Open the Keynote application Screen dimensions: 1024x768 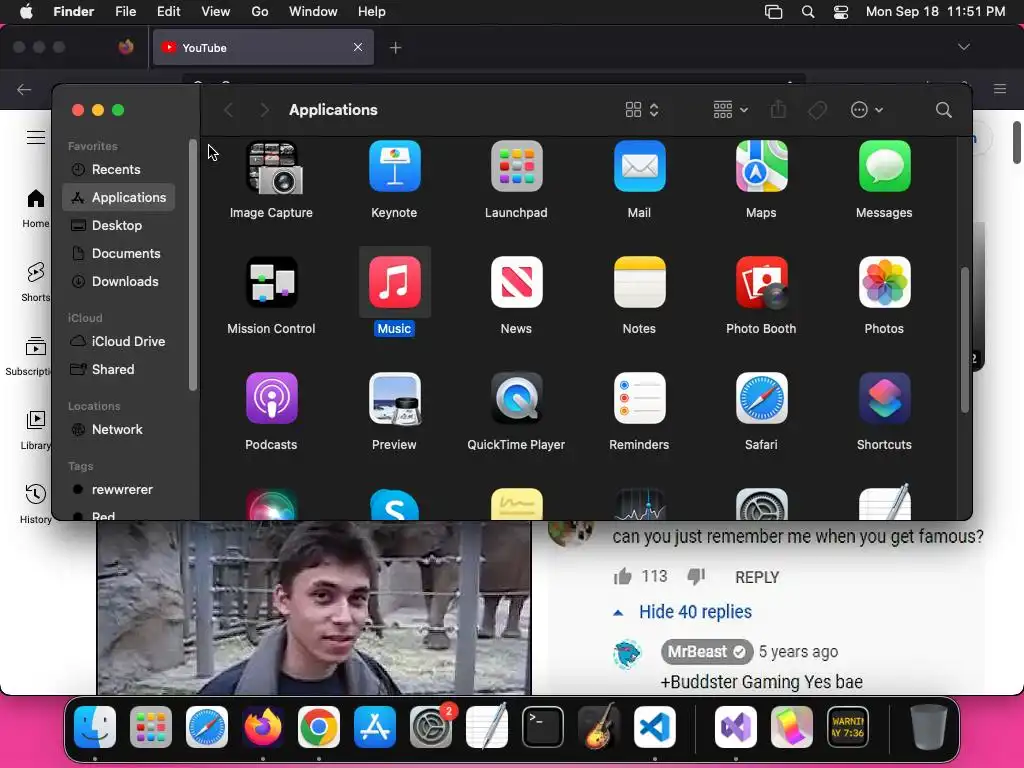[x=394, y=167]
